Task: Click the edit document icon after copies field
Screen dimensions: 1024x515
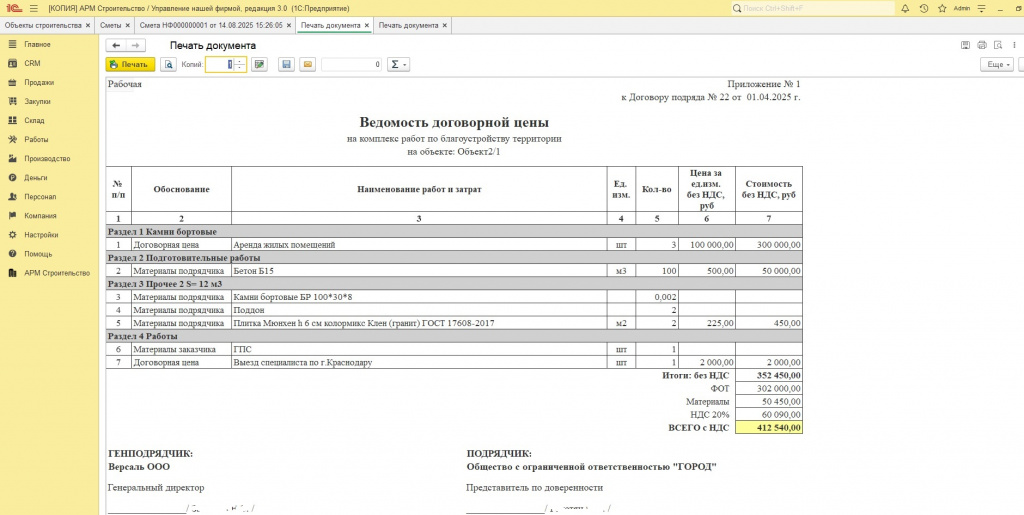Action: (x=260, y=65)
